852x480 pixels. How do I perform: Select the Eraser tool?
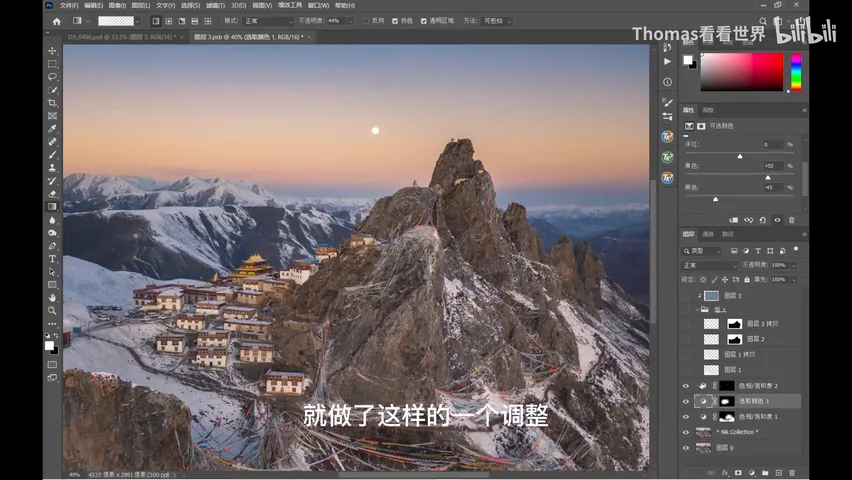click(52, 194)
